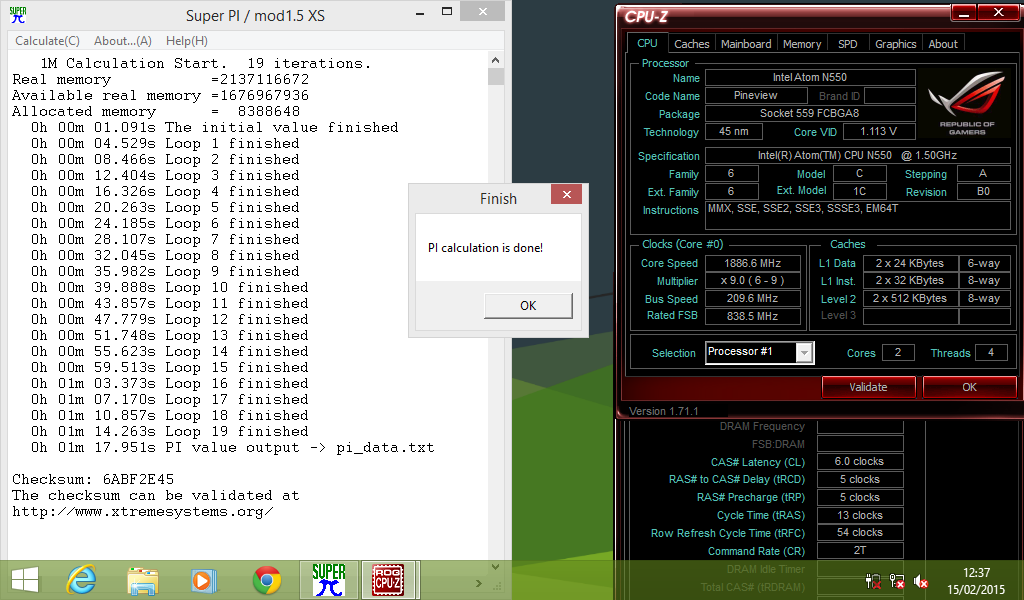1024x600 pixels.
Task: Click the Rated FSB value 838.5 MHz
Action: (x=753, y=316)
